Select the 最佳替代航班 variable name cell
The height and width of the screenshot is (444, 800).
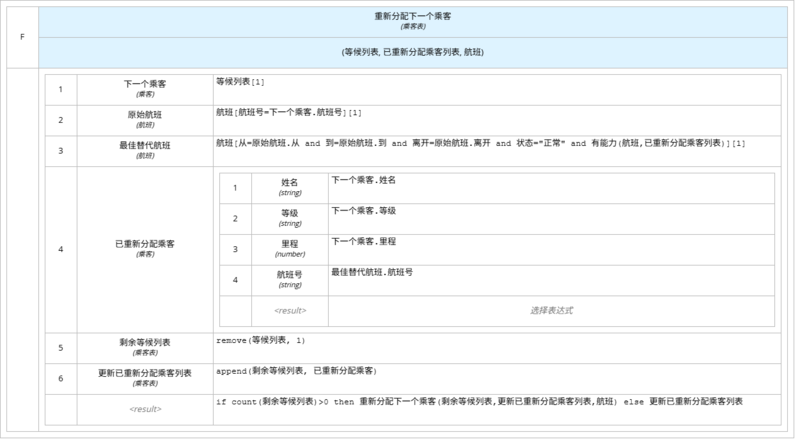(145, 150)
